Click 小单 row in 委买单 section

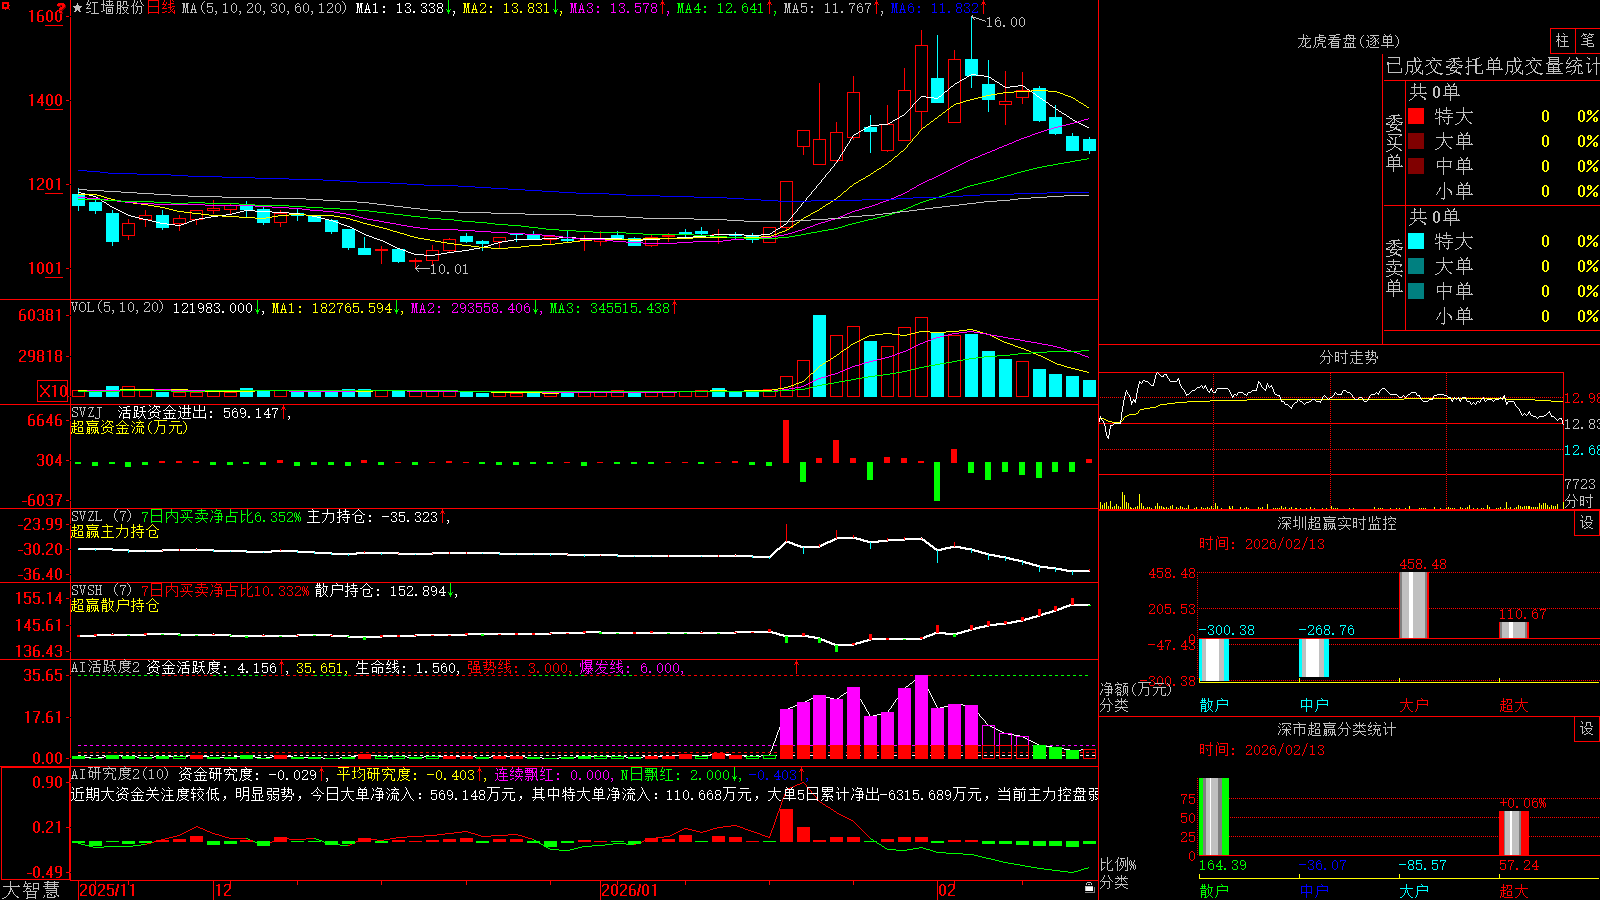point(1503,191)
